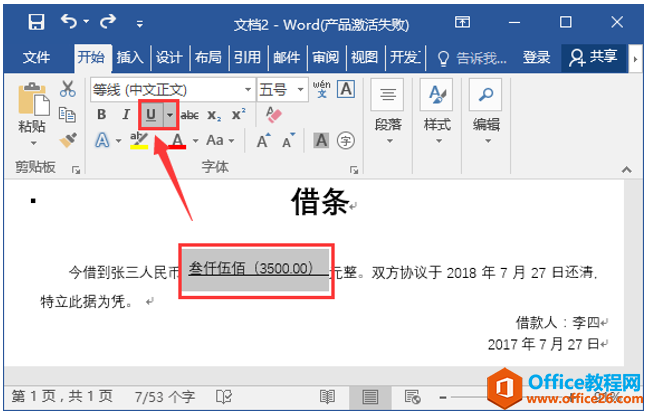Save the document with the floppy icon

[36, 22]
